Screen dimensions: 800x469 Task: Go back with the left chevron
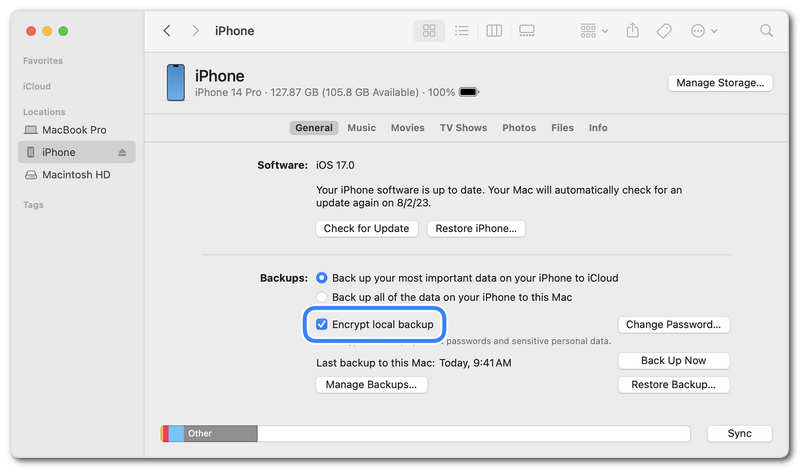point(167,31)
